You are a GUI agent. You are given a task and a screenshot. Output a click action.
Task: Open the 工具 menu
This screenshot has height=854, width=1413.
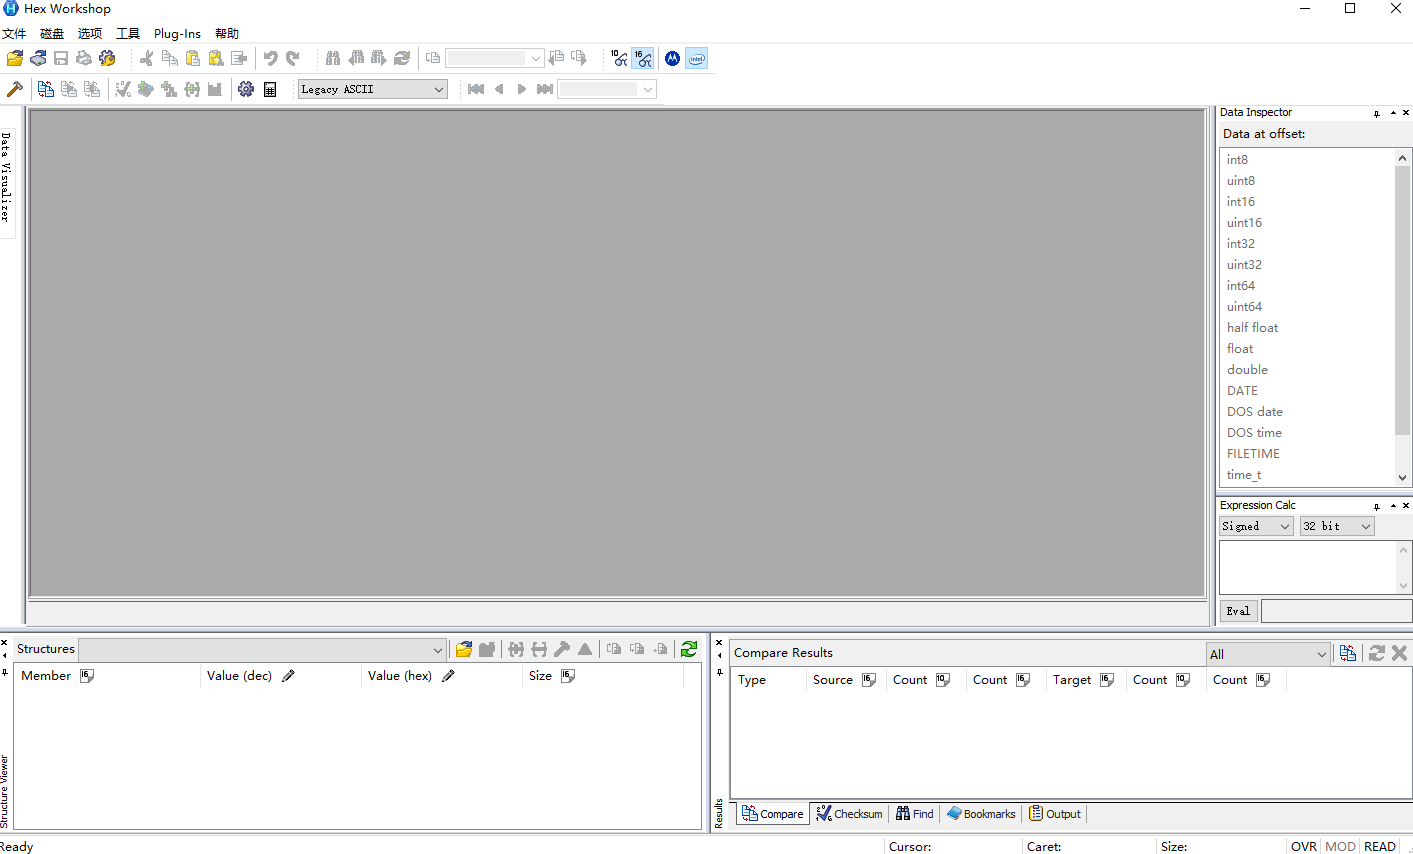[128, 34]
